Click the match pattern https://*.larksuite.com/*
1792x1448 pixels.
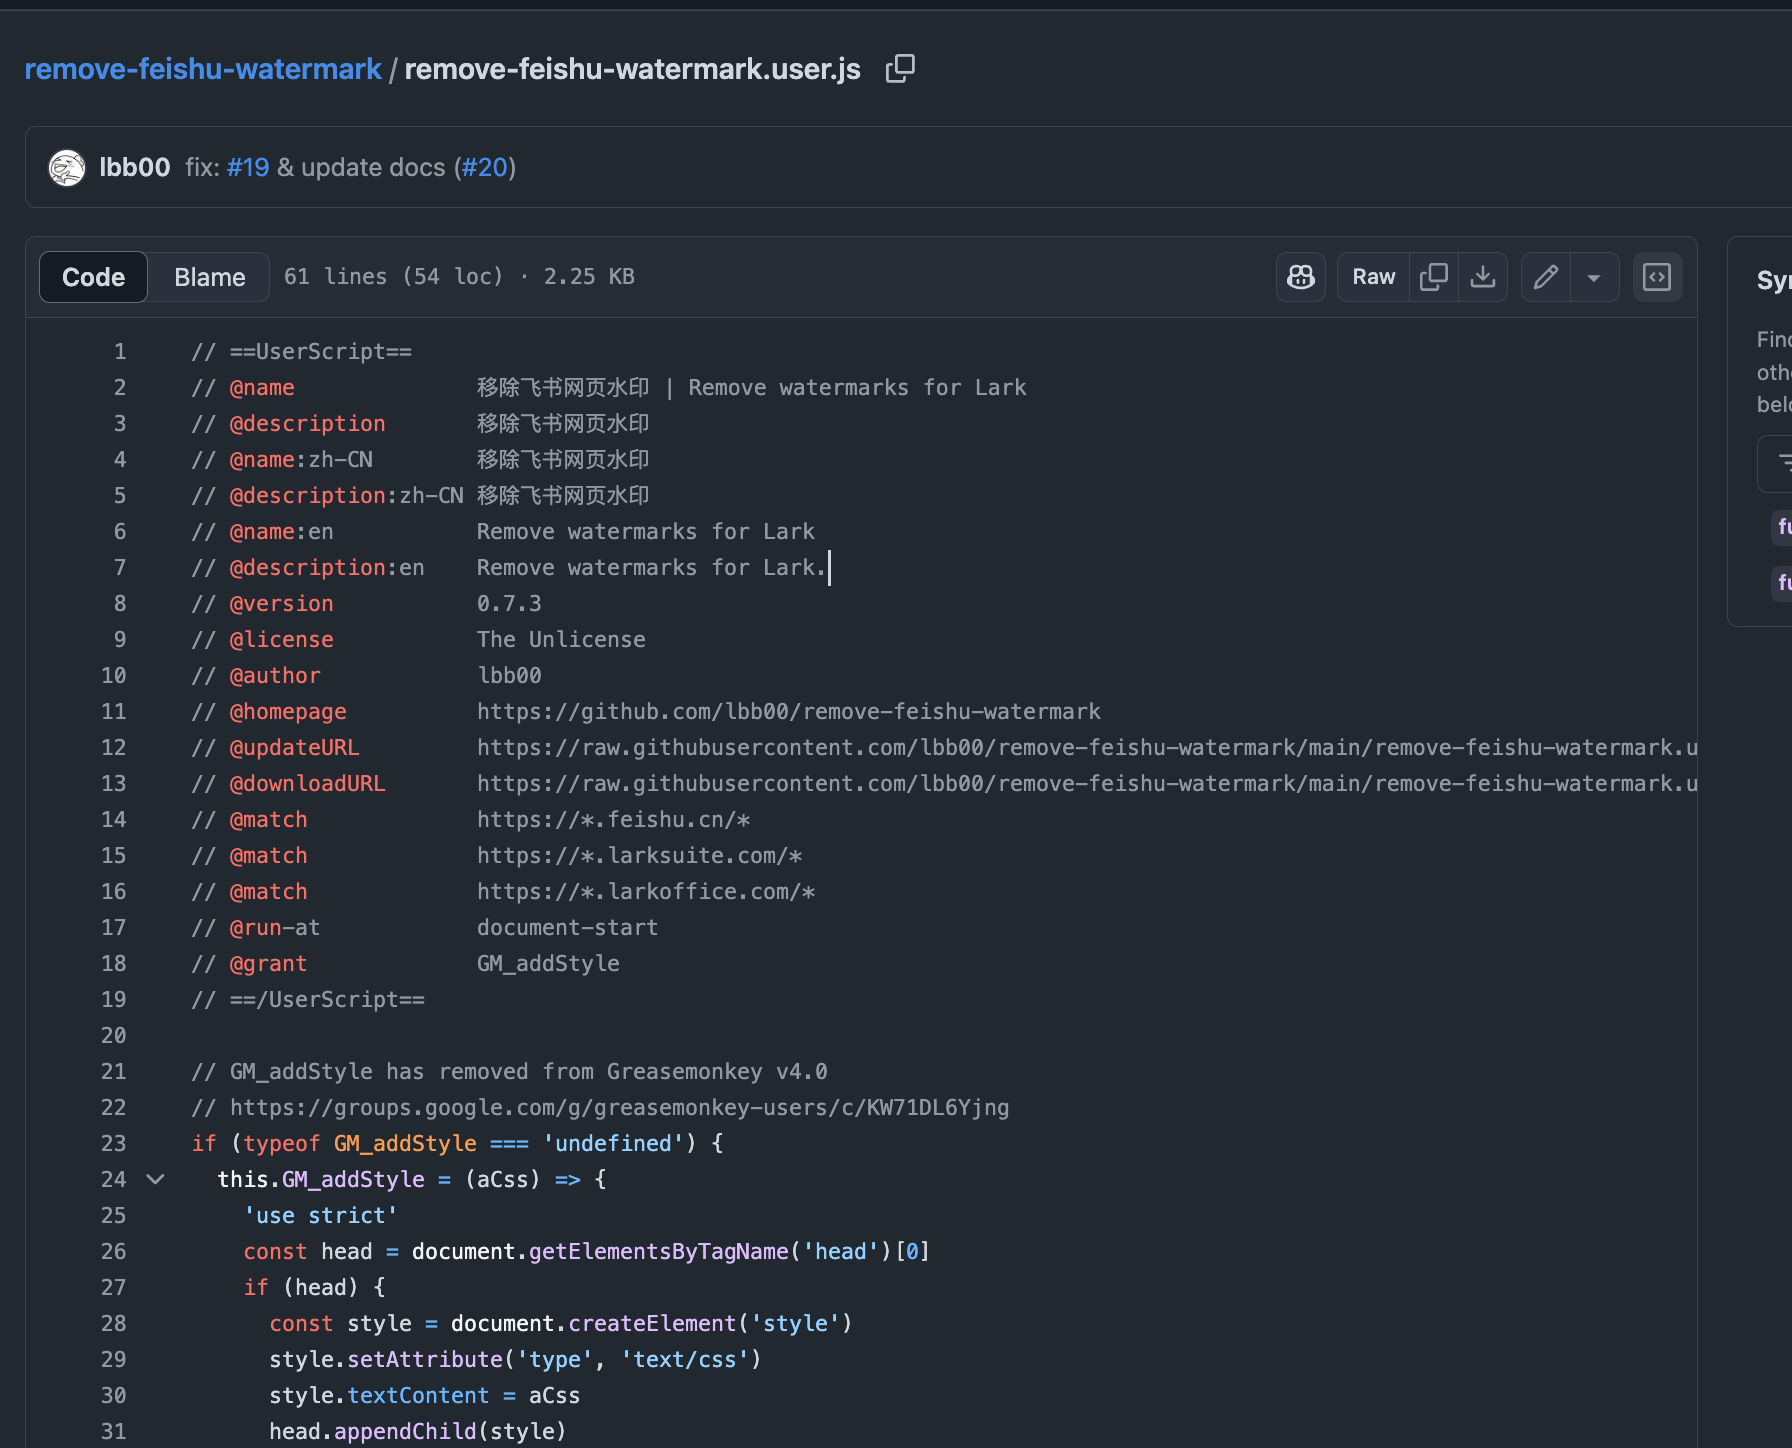pyautogui.click(x=639, y=856)
